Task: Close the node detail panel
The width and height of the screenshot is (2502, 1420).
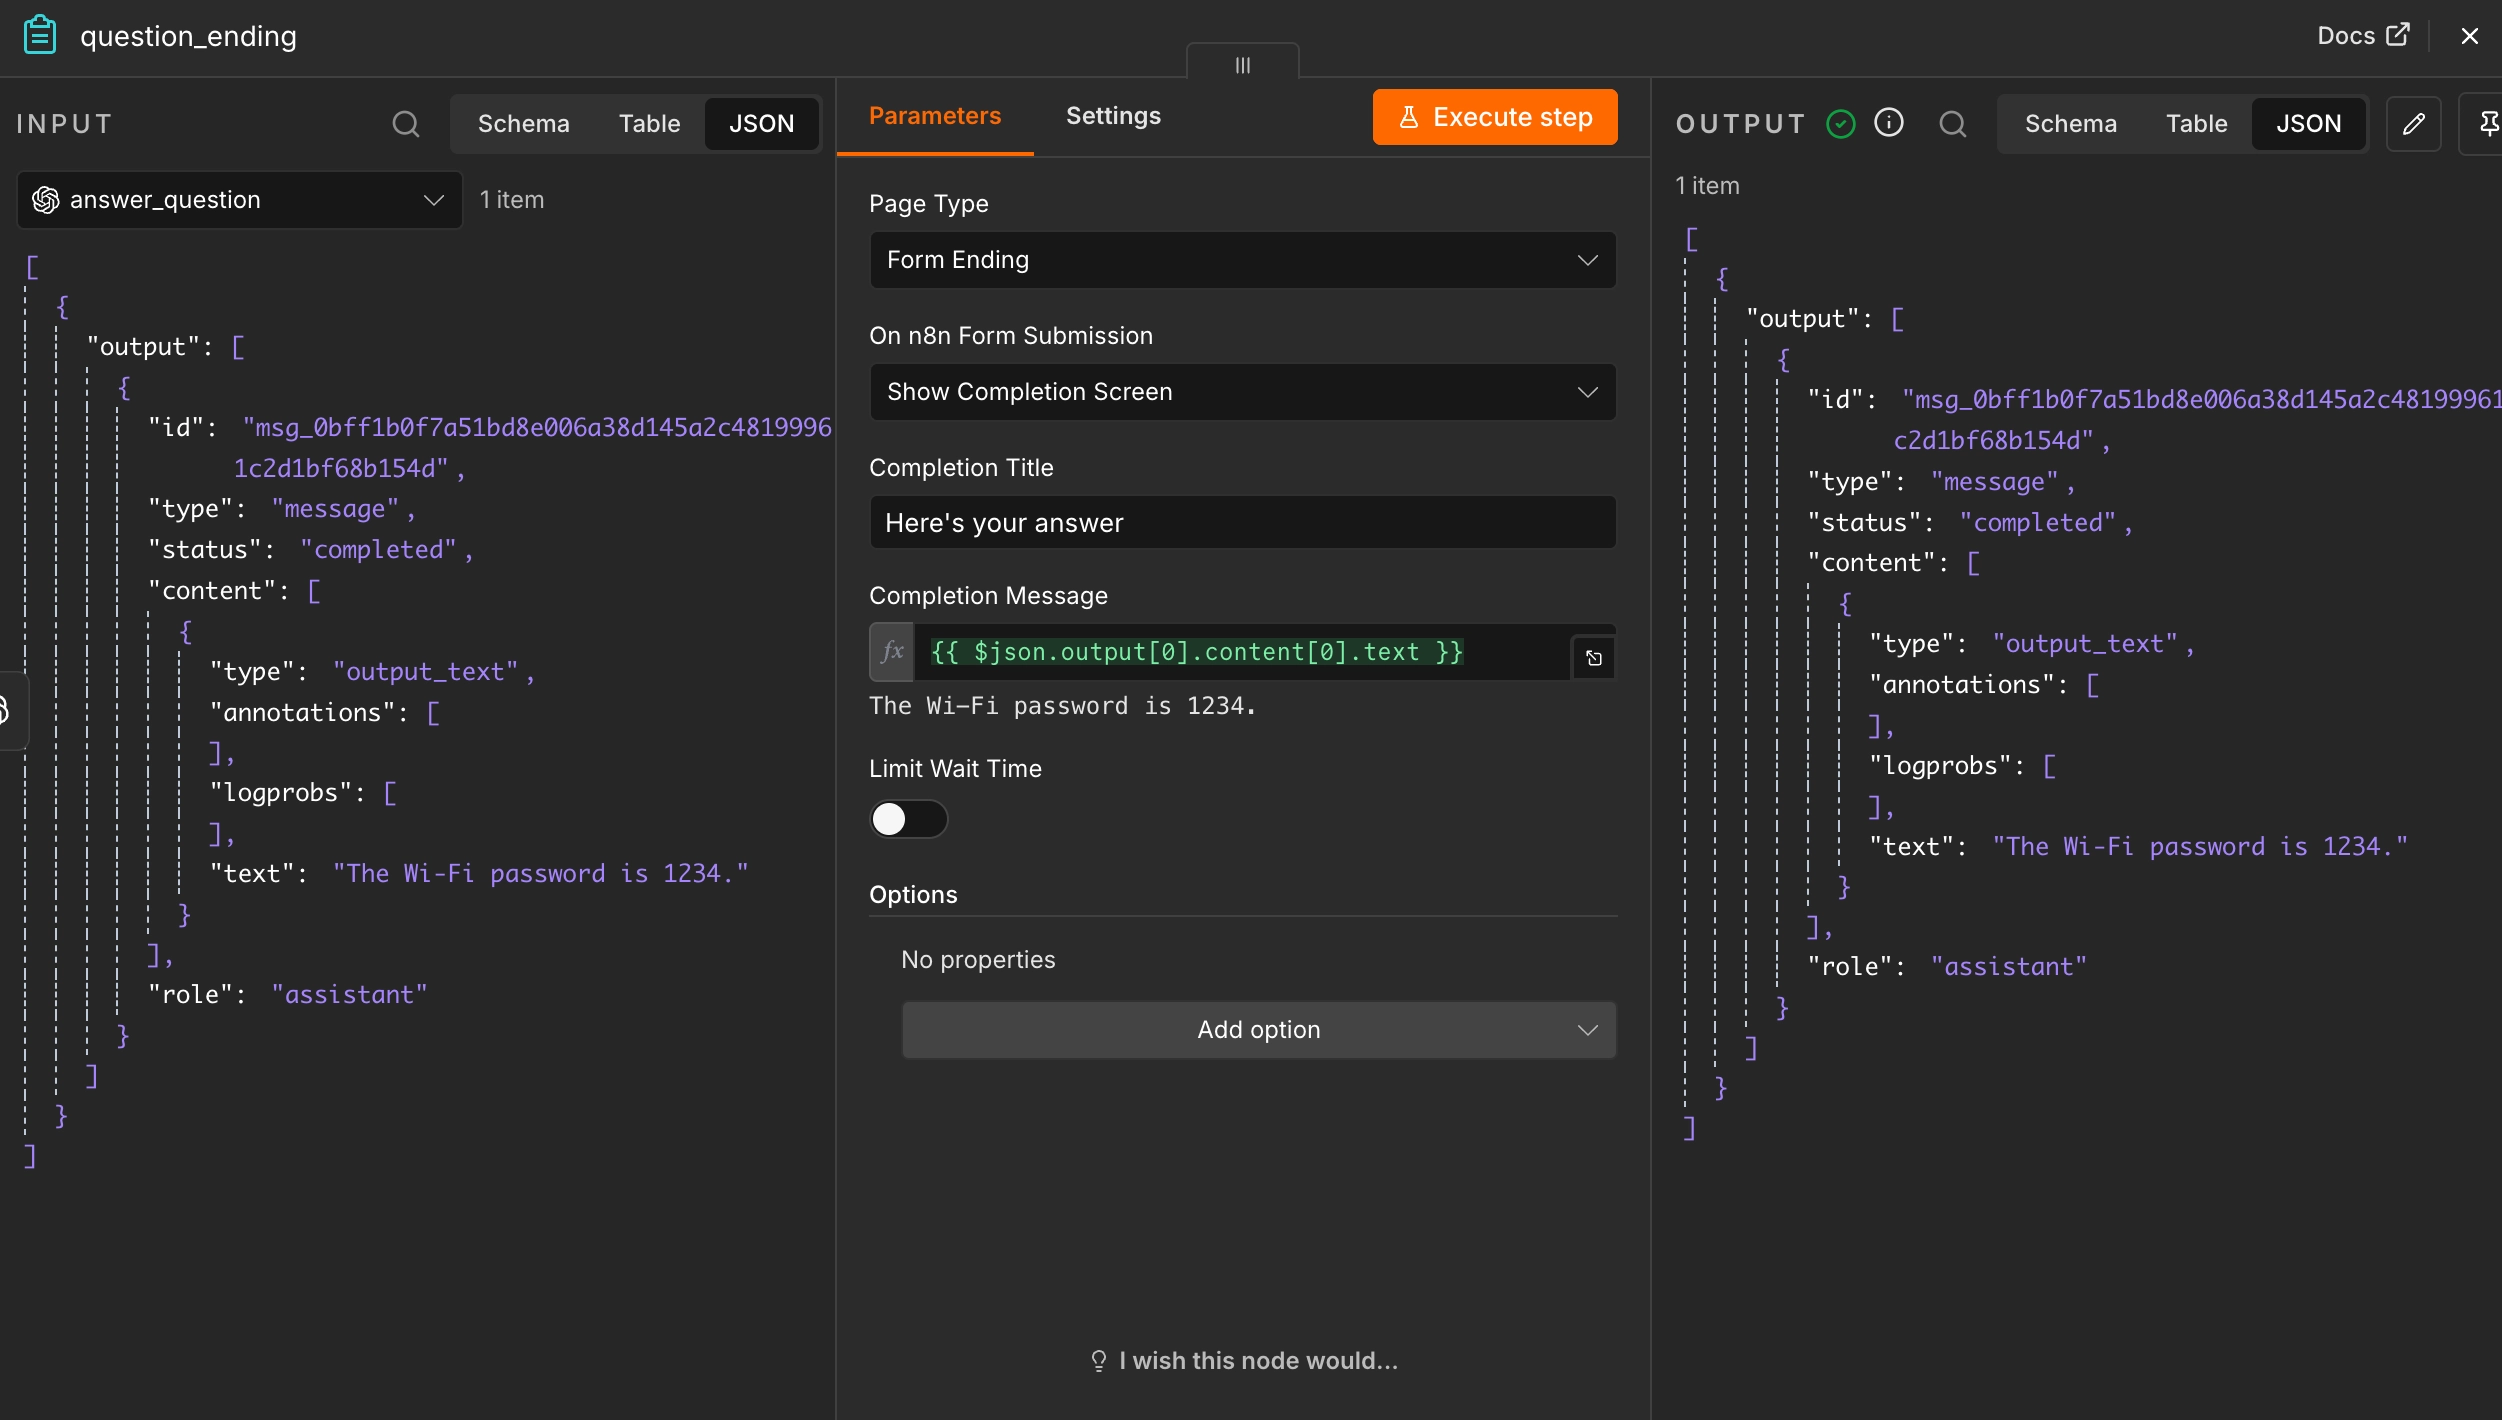Action: tap(2469, 36)
